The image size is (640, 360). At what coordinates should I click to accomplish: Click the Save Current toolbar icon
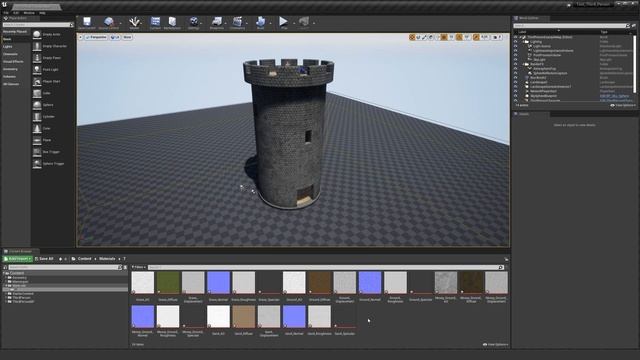pos(87,23)
